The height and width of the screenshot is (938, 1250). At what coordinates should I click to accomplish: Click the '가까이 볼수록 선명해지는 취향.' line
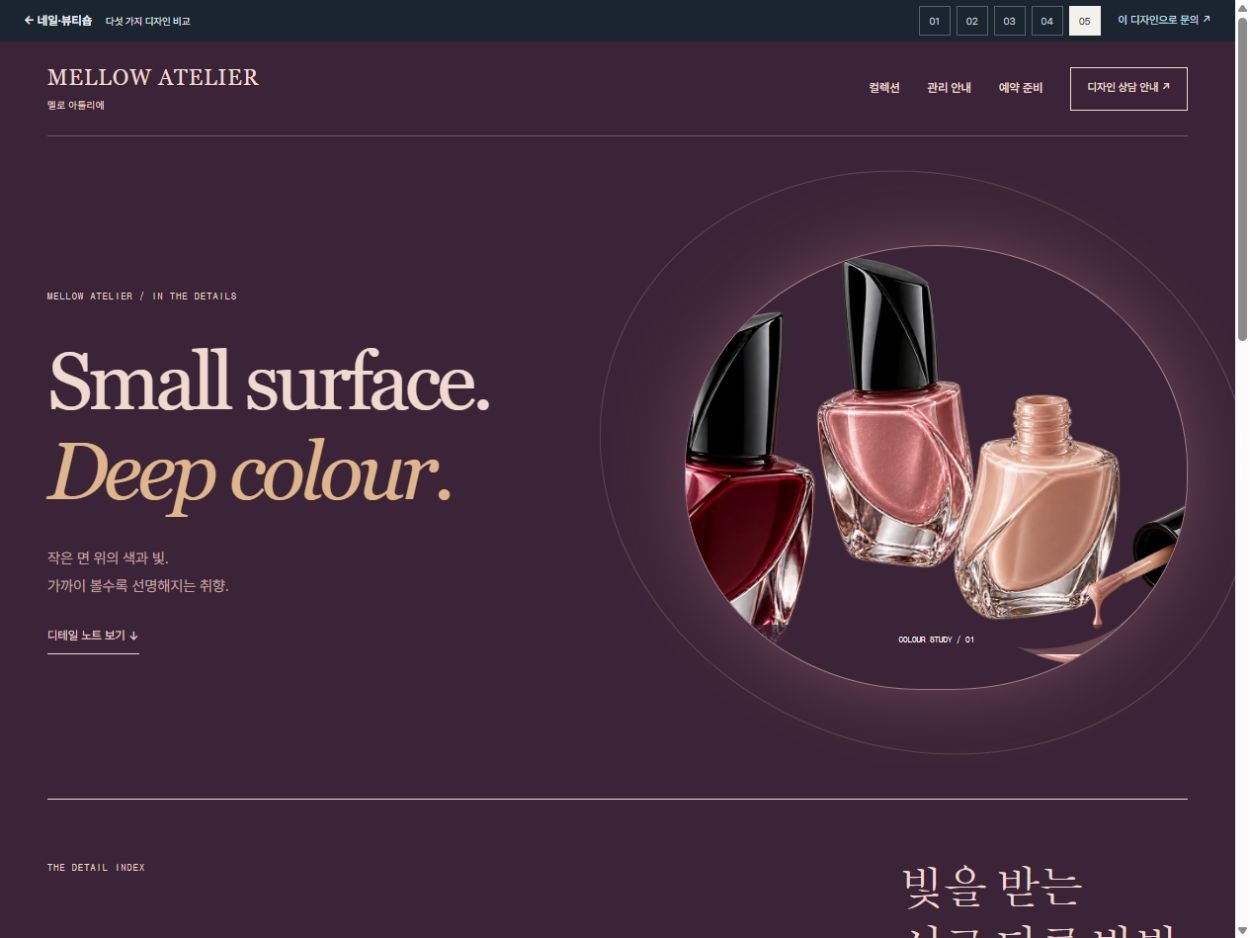[138, 586]
